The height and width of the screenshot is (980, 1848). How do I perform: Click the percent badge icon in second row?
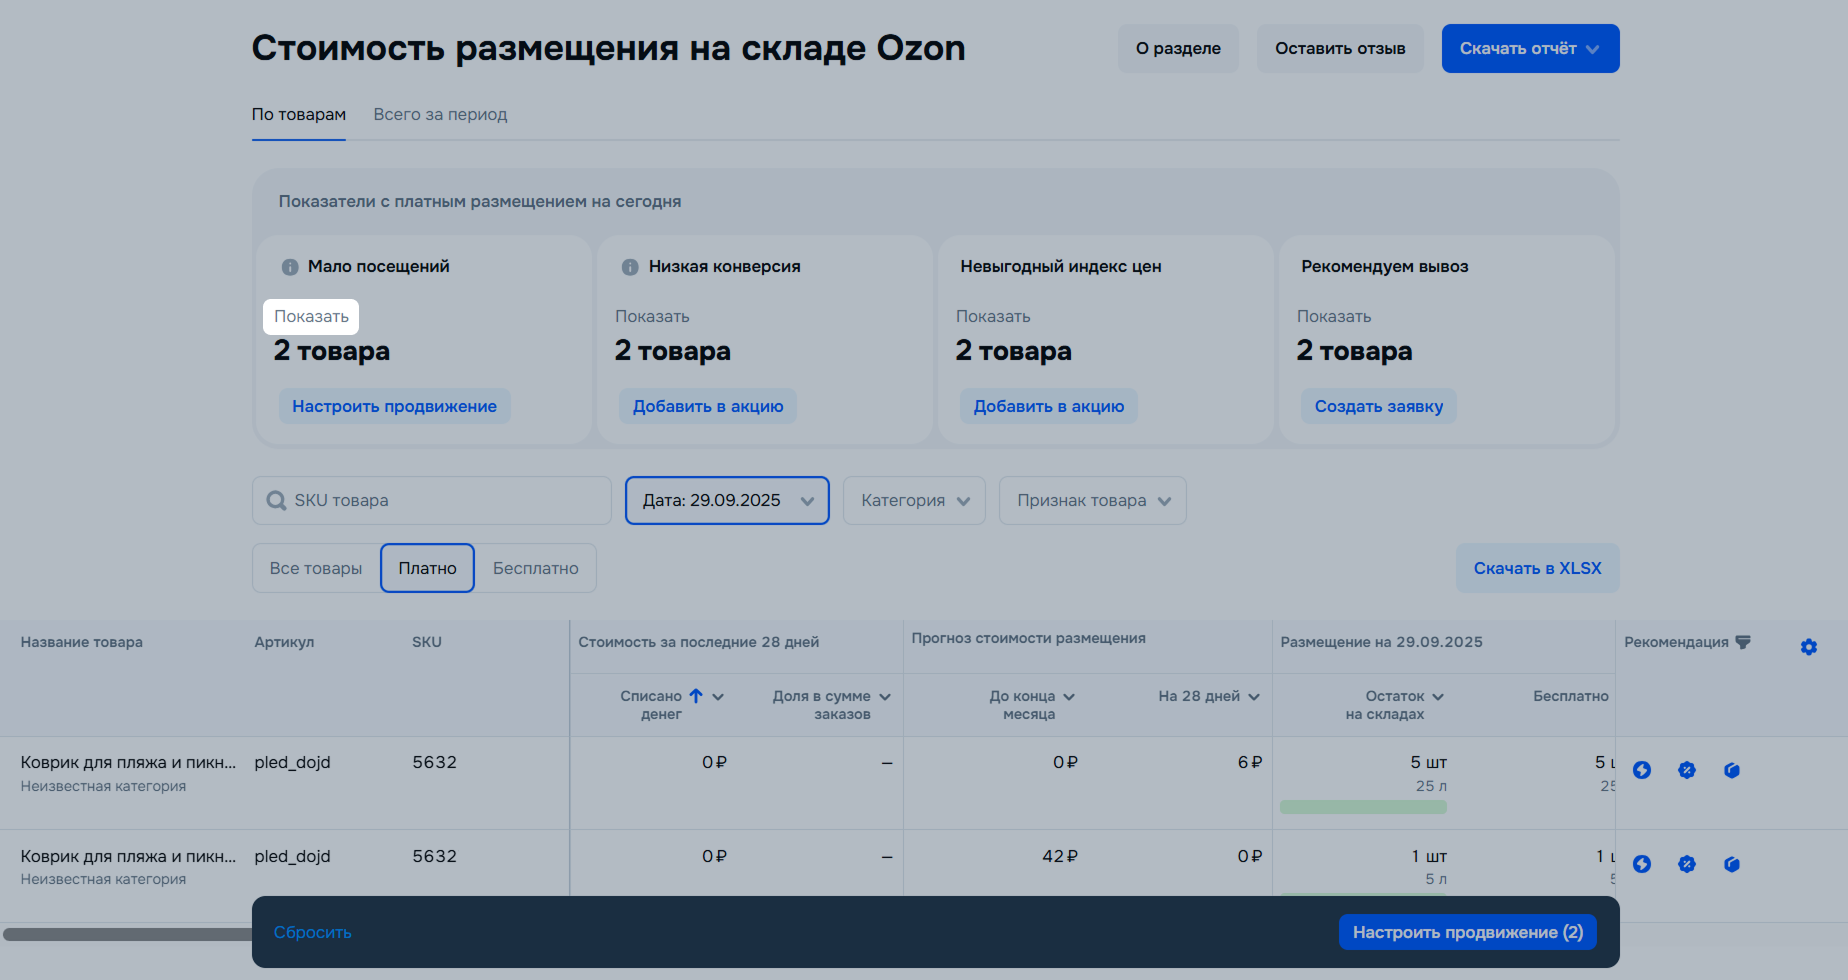pos(1686,864)
